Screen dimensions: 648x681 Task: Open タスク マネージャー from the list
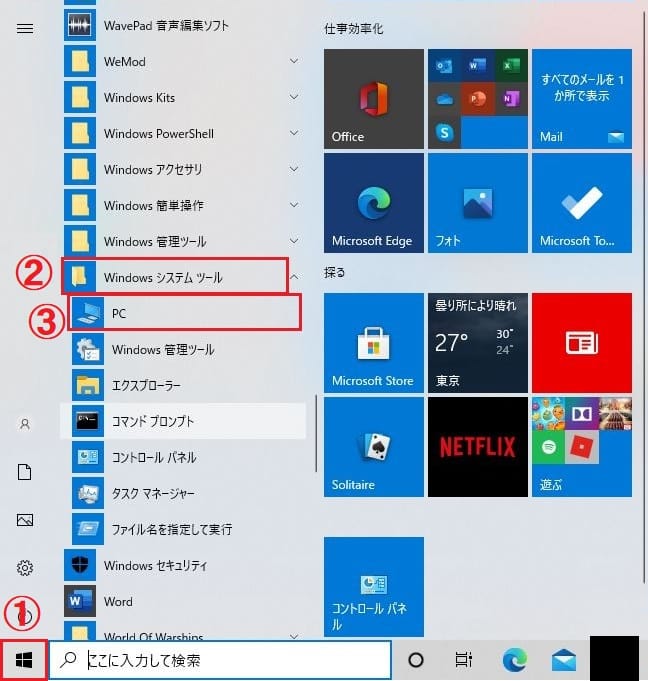(153, 494)
